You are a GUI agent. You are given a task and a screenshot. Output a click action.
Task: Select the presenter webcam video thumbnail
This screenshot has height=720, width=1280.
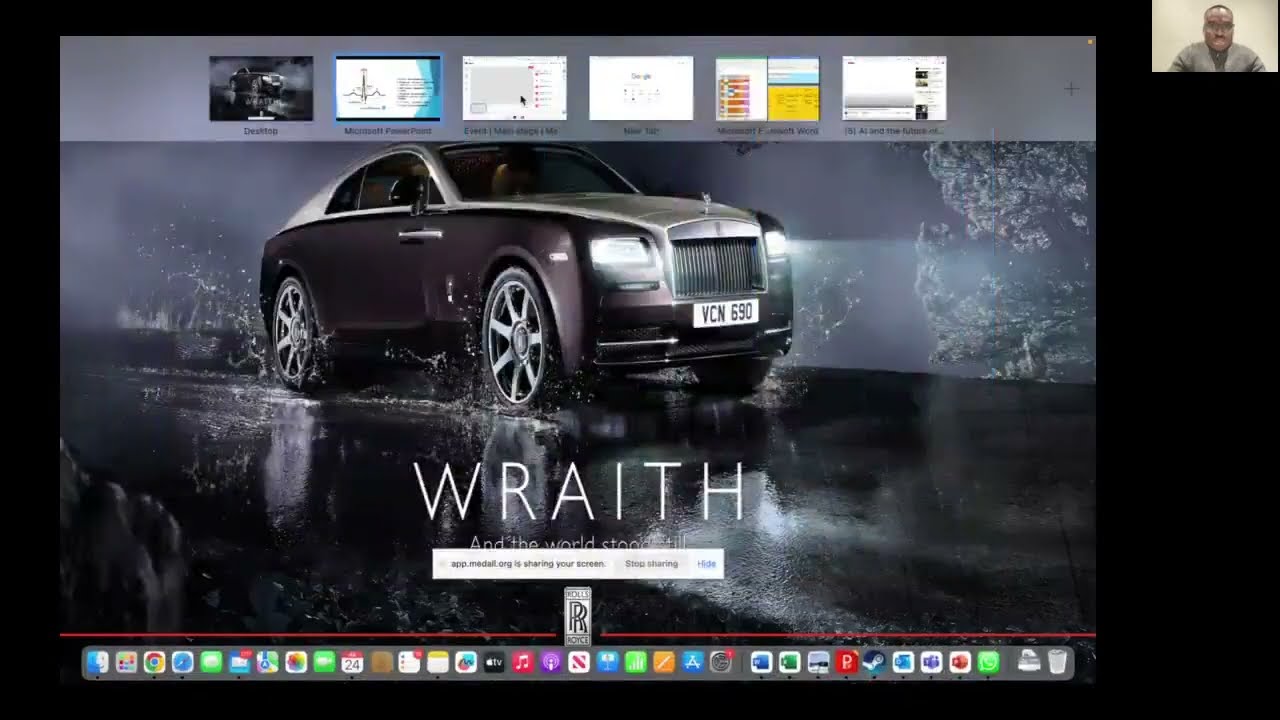[1216, 36]
